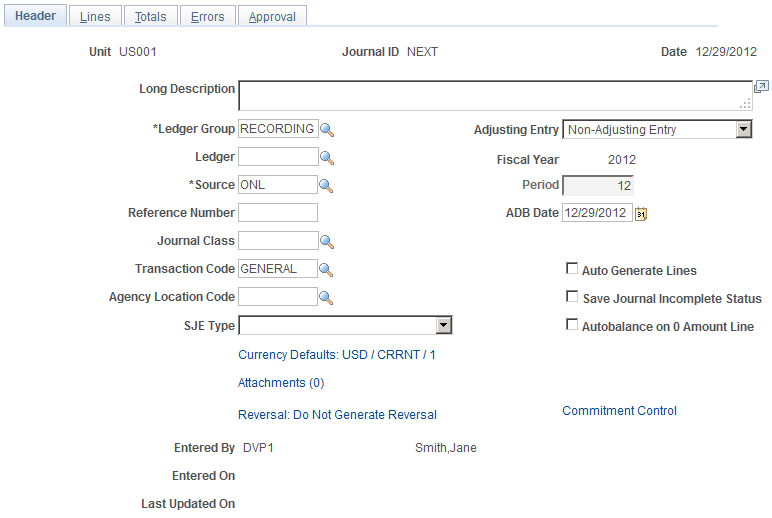Open the Source lookup magnifier

[326, 186]
